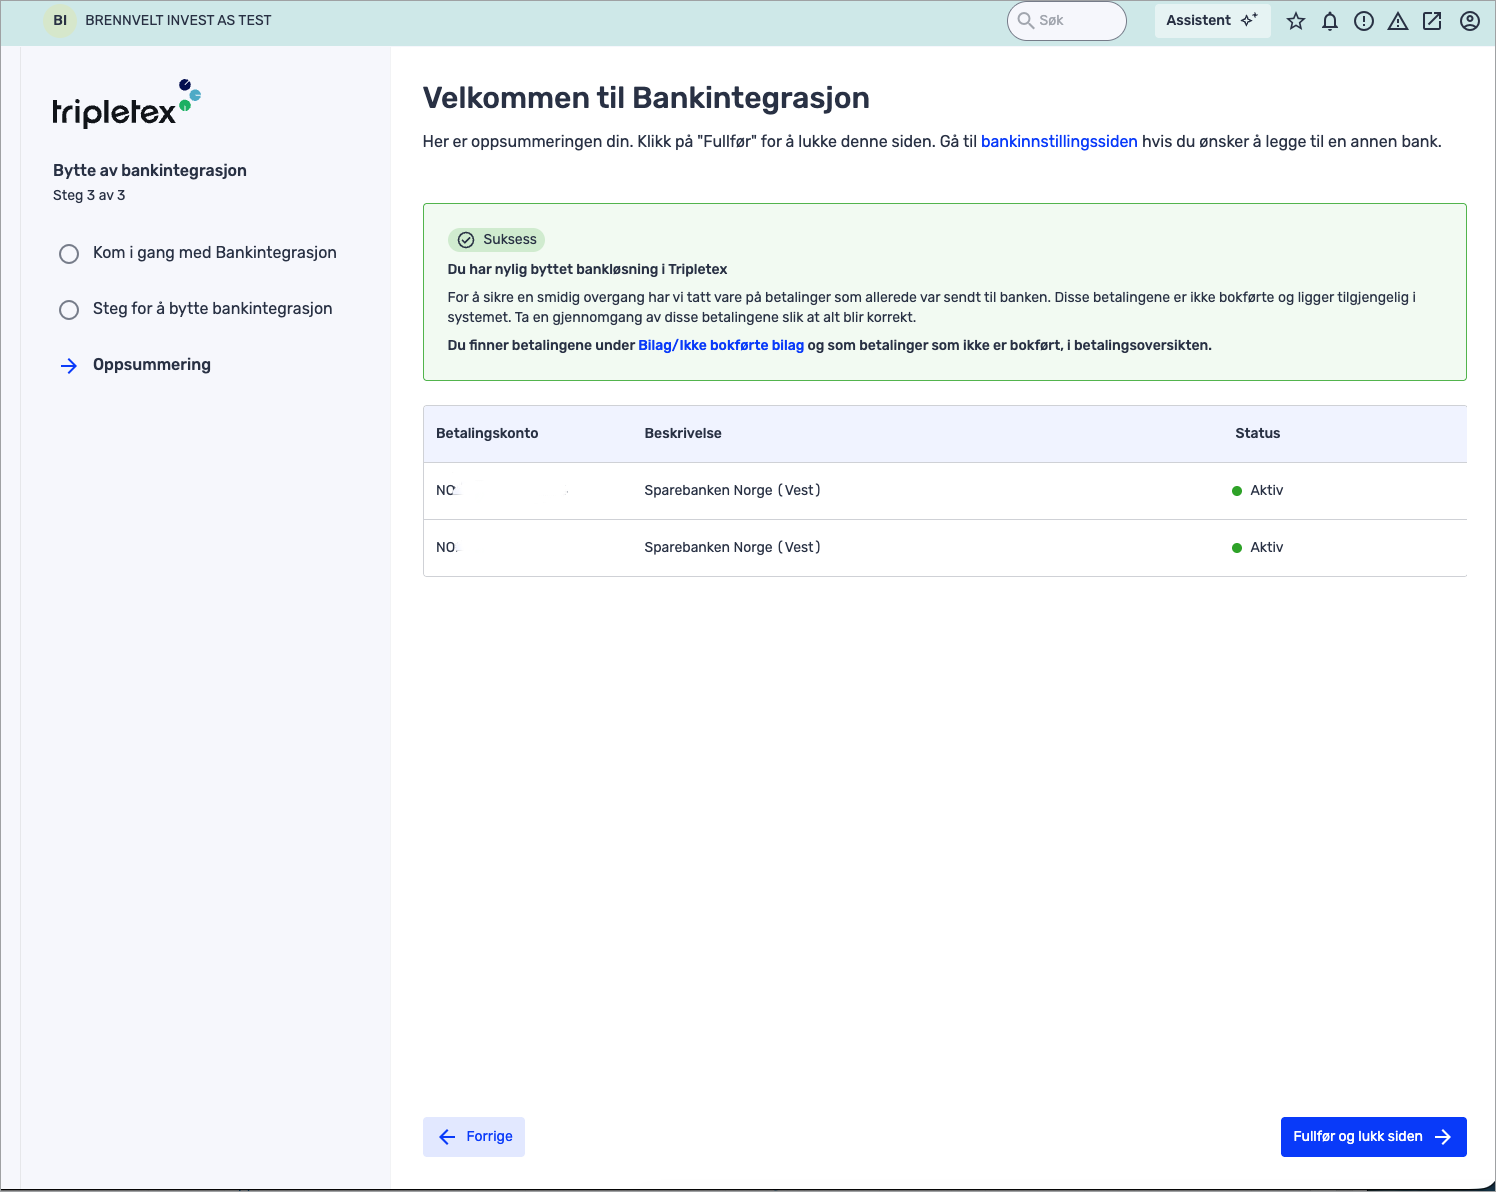Open the notification bell icon
Screen dimensions: 1496x1192
coord(1330,20)
